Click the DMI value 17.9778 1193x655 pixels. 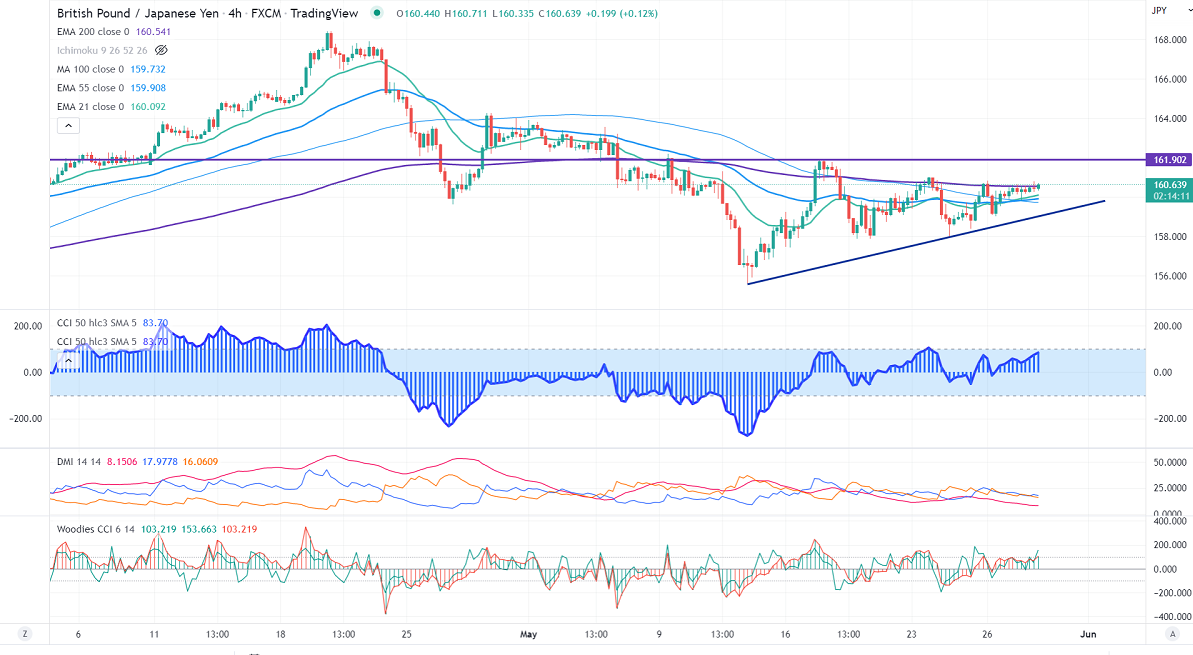click(x=161, y=462)
